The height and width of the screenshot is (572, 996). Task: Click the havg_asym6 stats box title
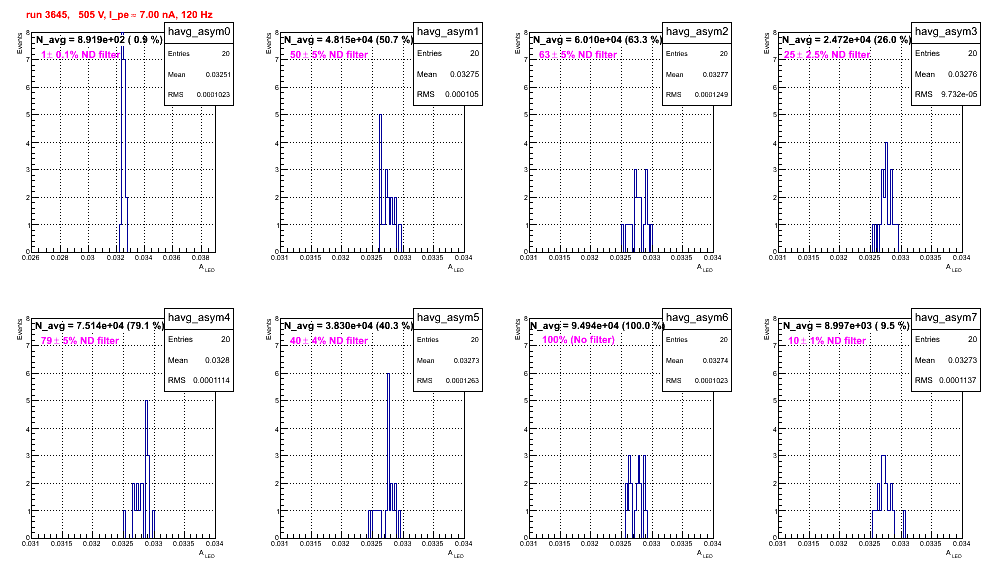697,318
